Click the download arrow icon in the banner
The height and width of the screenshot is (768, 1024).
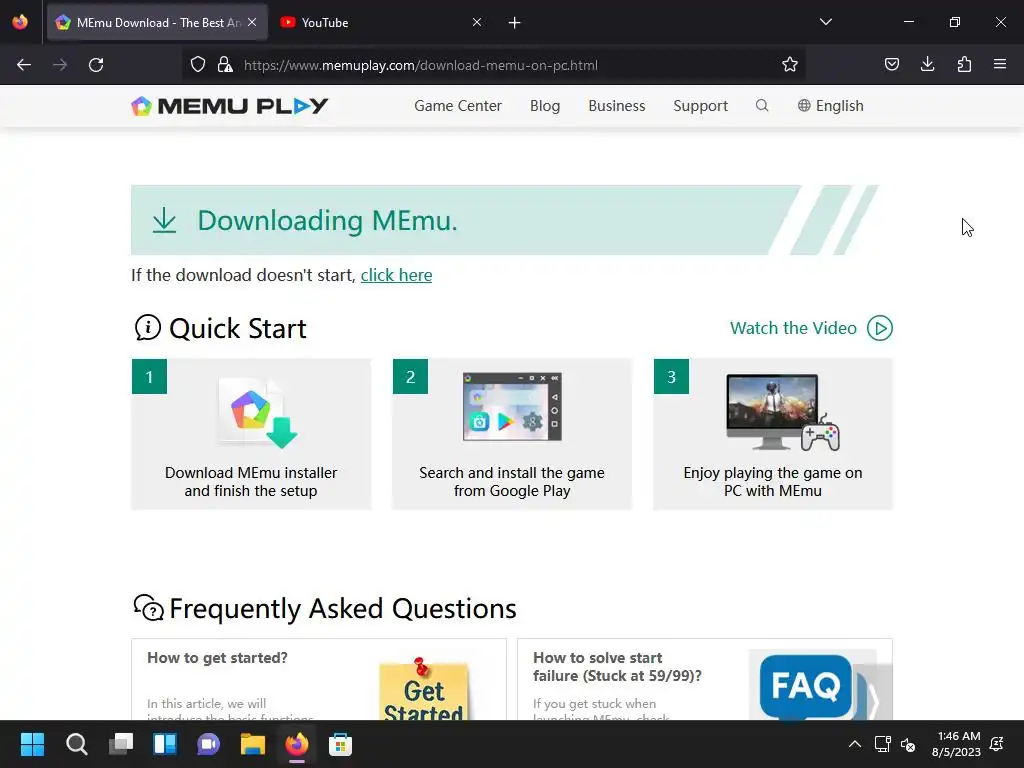[x=165, y=220]
